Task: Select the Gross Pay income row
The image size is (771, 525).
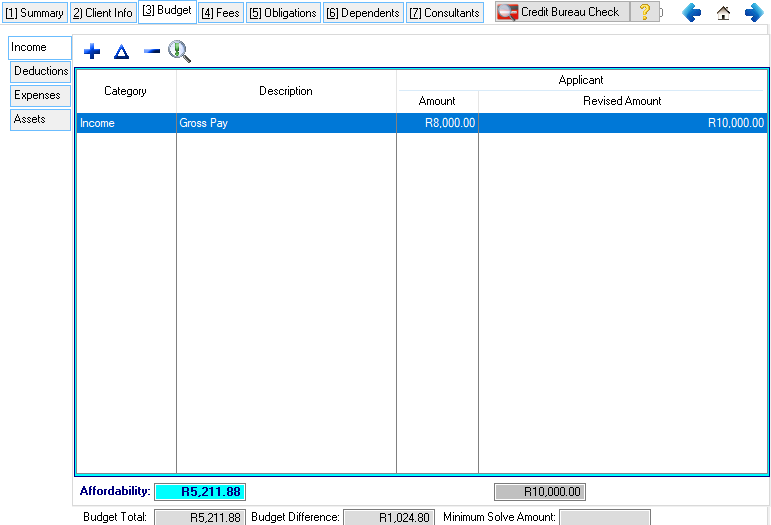Action: 286,123
